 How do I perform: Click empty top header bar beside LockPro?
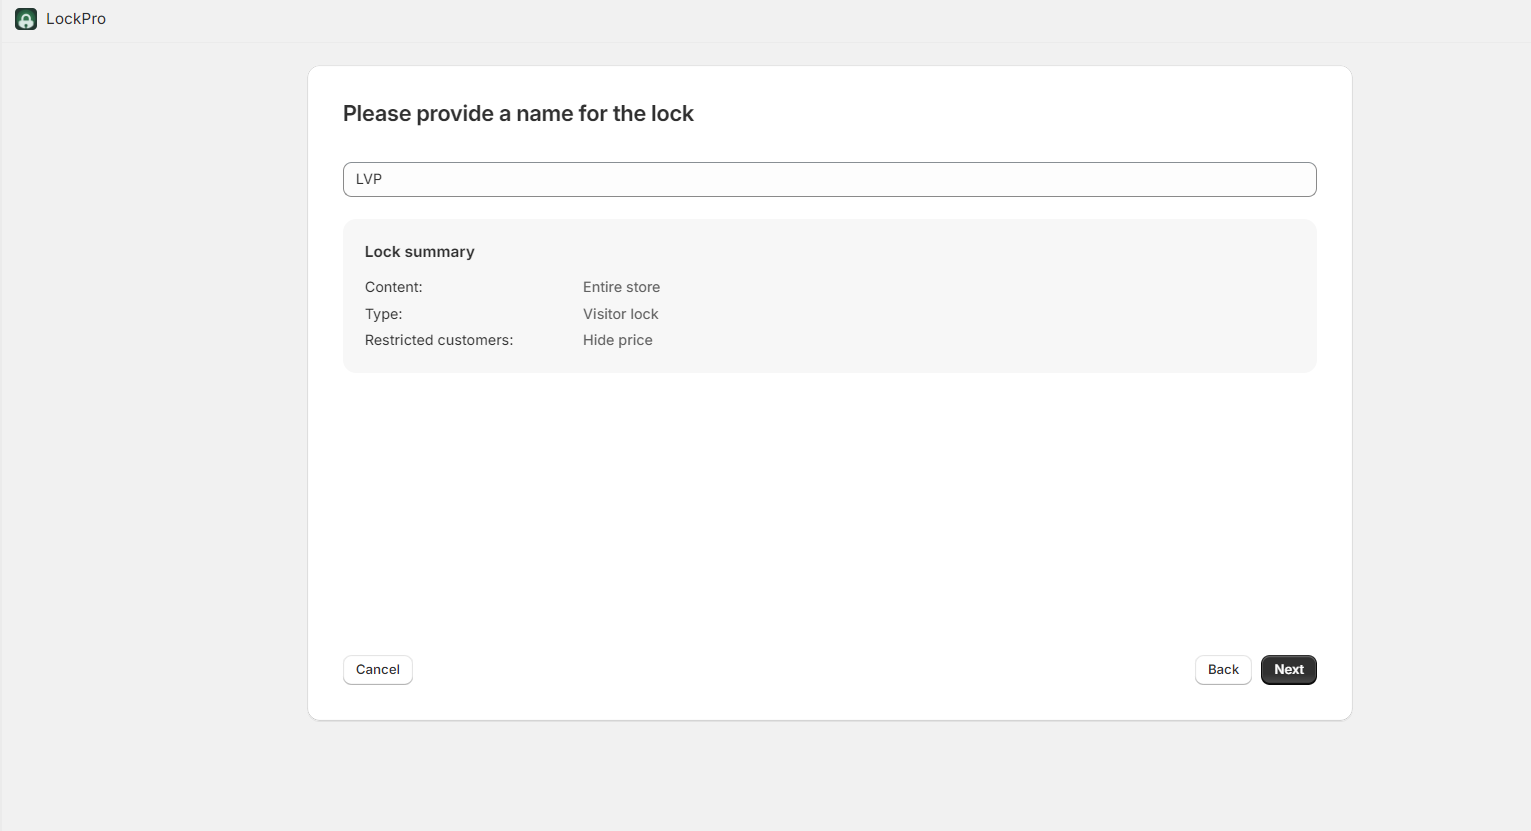(800, 20)
